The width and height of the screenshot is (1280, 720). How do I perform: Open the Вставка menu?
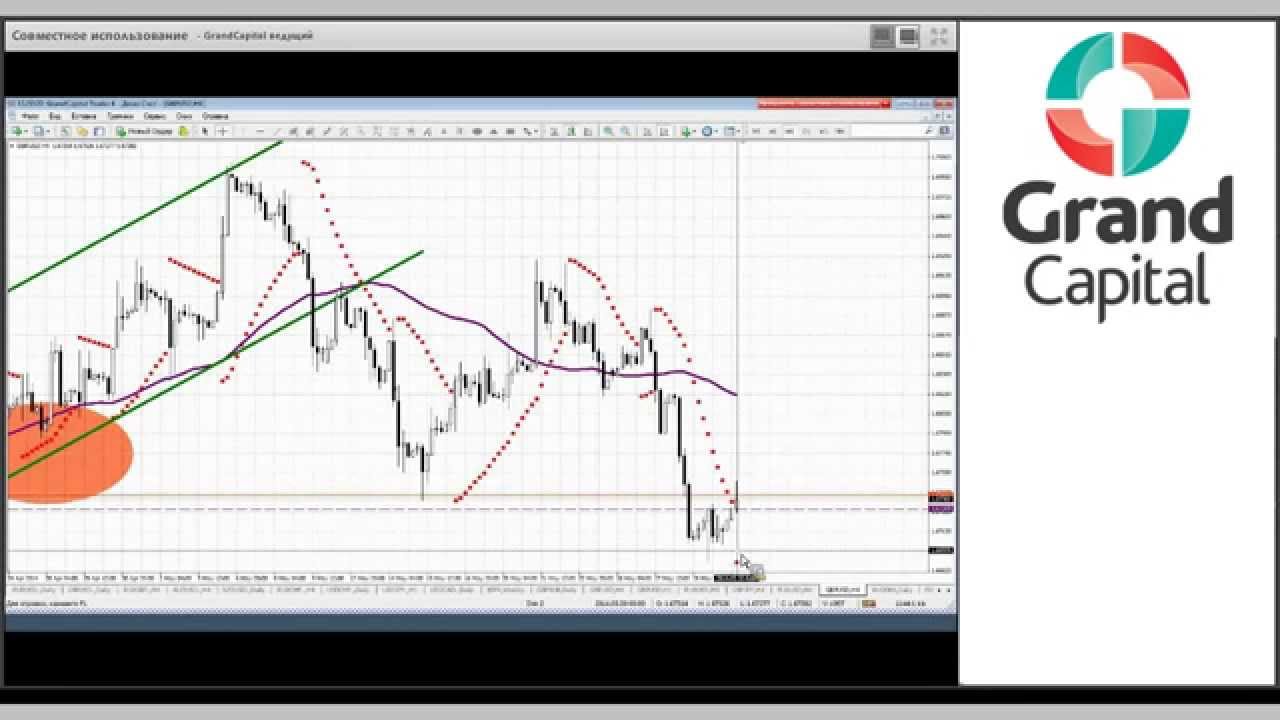[x=83, y=116]
